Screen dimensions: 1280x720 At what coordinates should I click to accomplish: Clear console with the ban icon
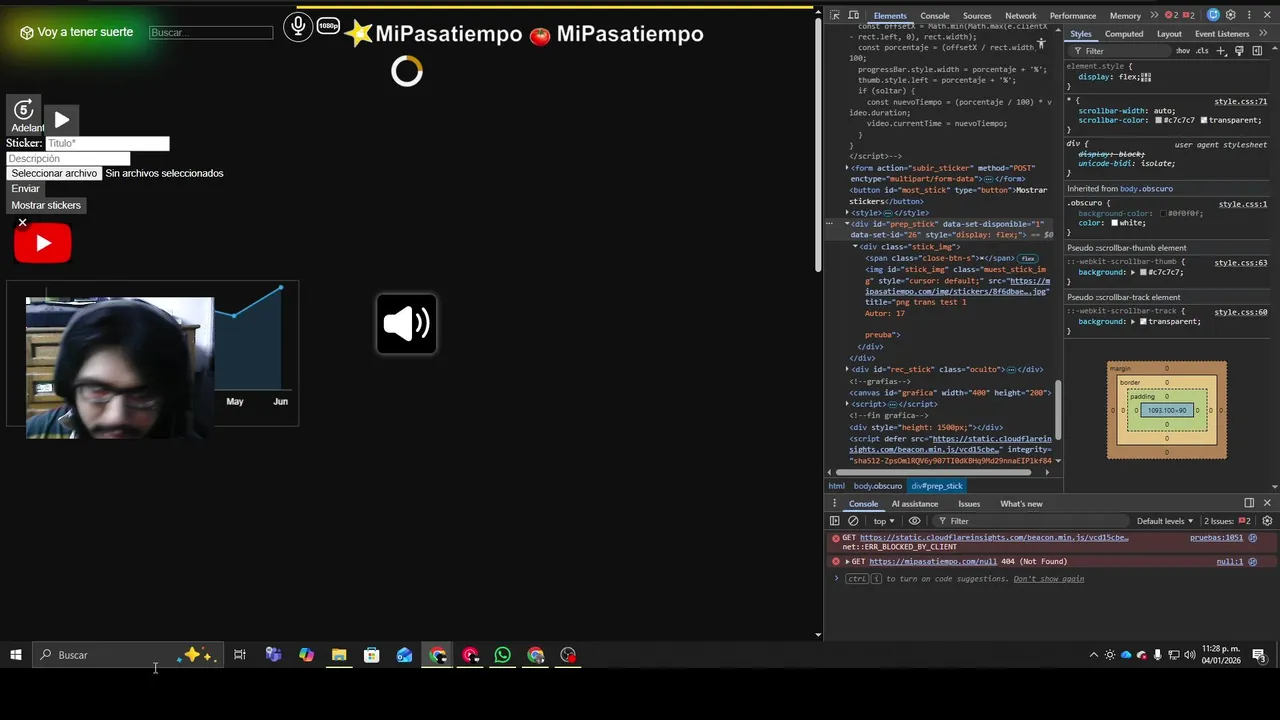[853, 521]
